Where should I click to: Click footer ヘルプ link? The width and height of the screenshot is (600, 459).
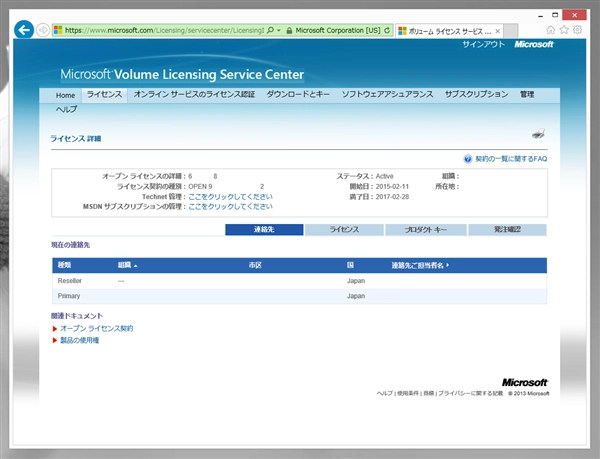(385, 393)
